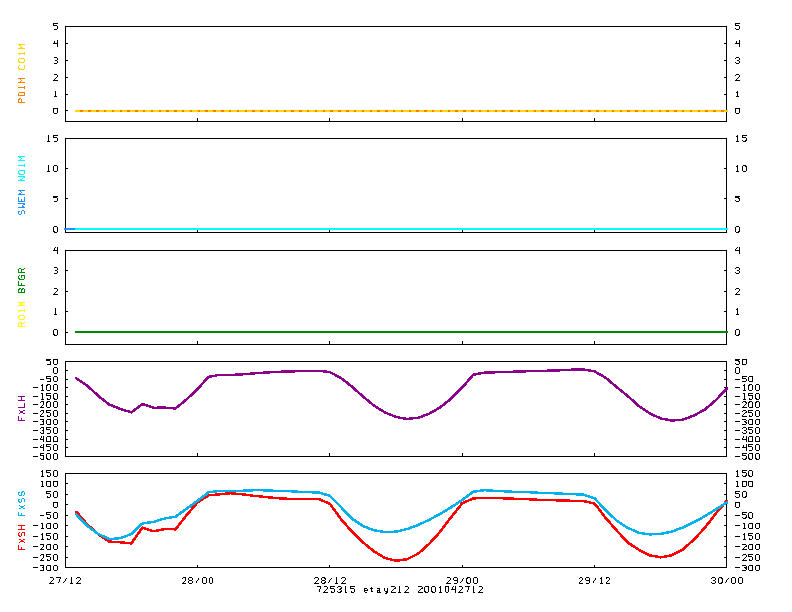Select the cyan N01M axis label

pos(21,169)
